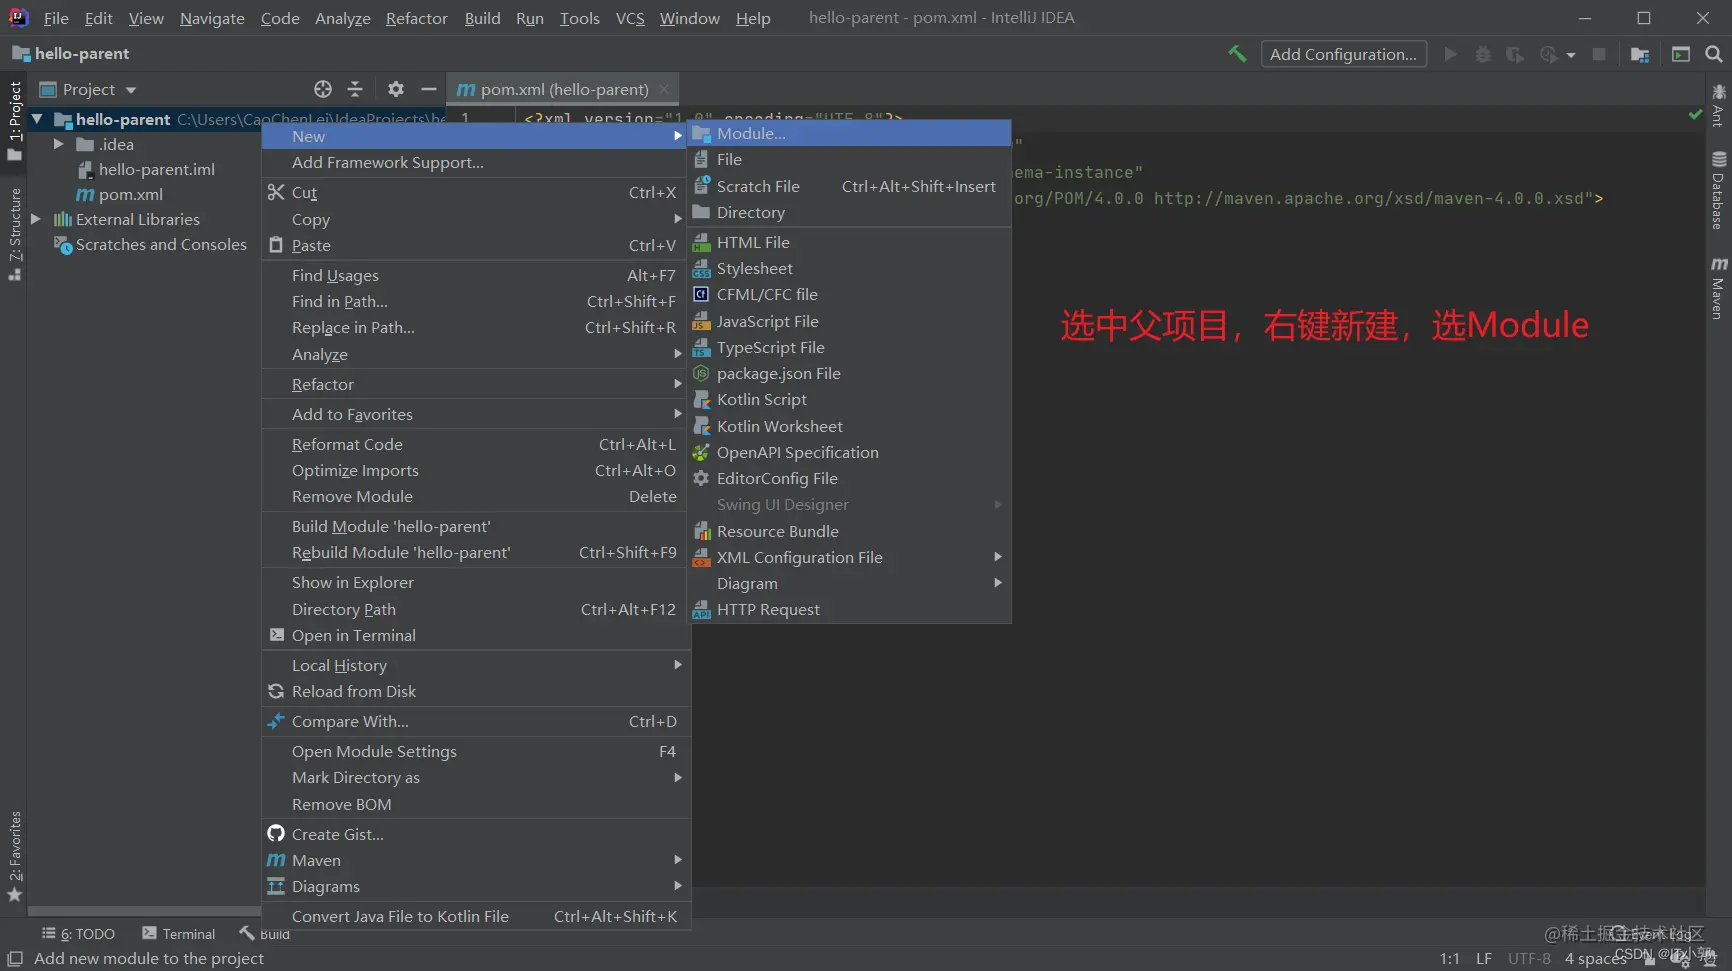
Task: Choose OpenAPI Specification entry
Action: coord(849,452)
